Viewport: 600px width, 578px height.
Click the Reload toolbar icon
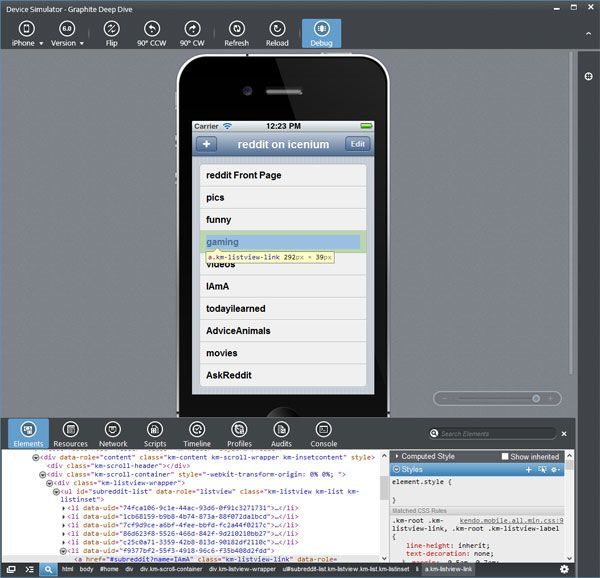click(277, 34)
